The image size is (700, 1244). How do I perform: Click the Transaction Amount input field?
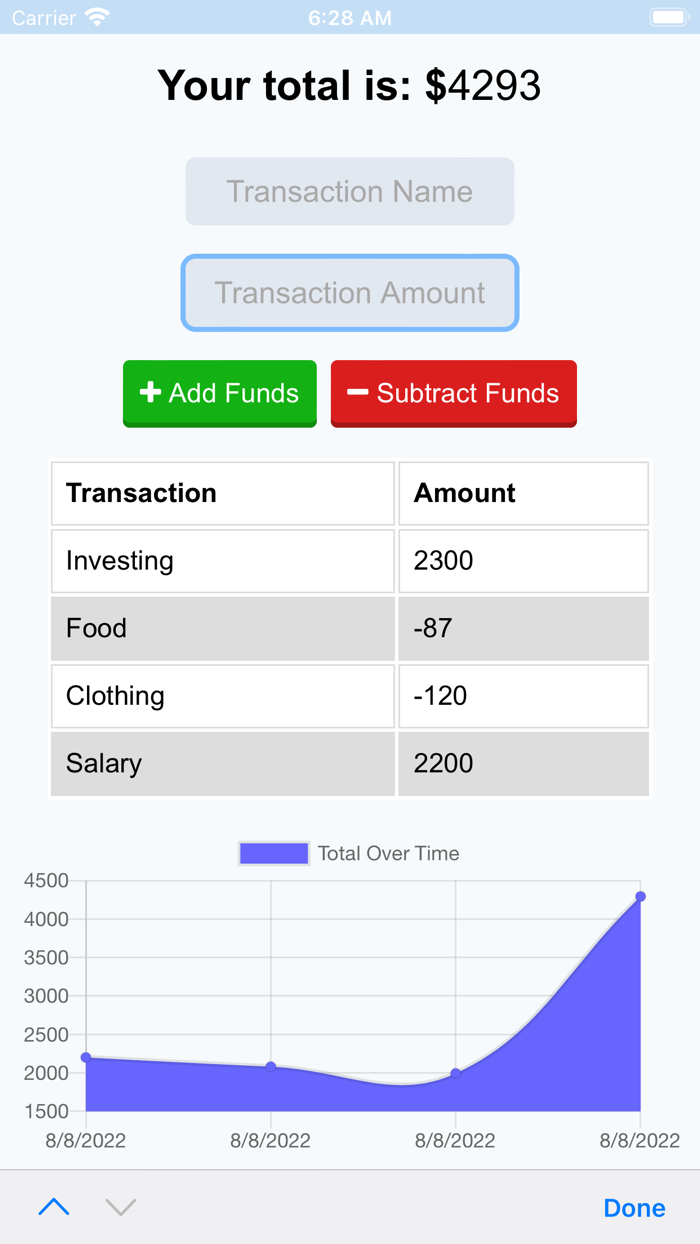coord(349,293)
